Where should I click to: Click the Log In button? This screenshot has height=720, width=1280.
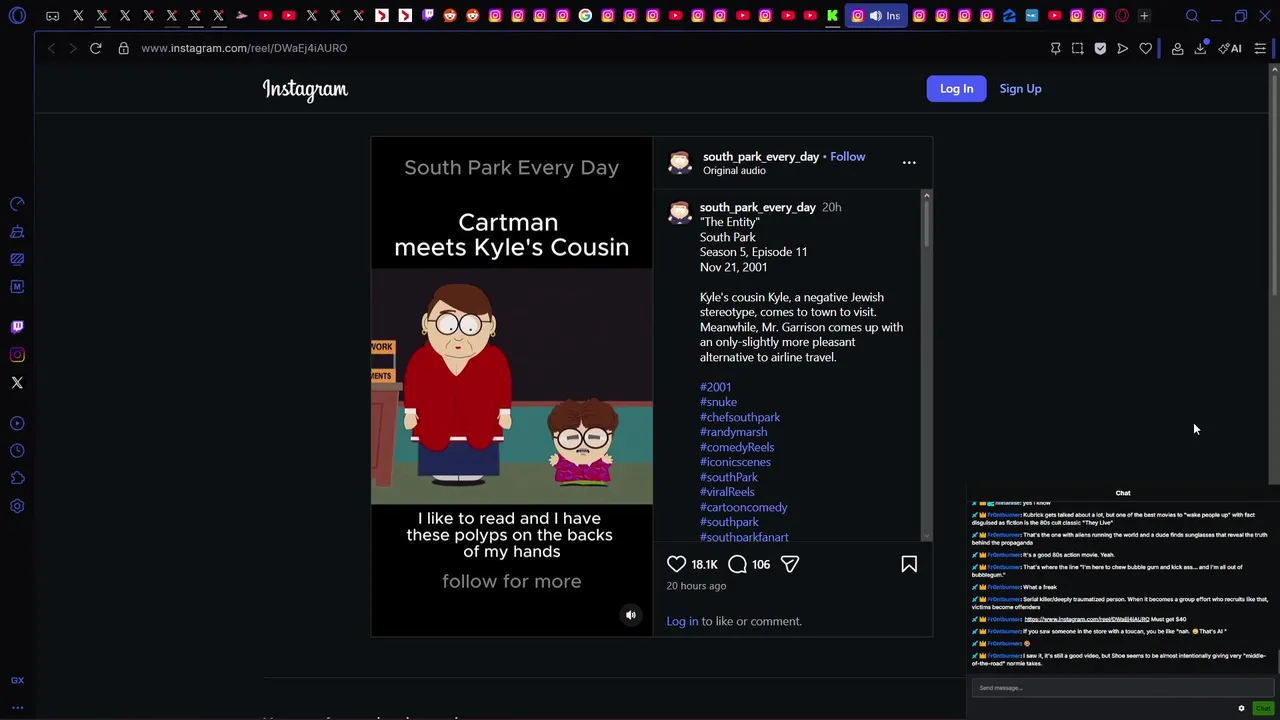point(956,88)
